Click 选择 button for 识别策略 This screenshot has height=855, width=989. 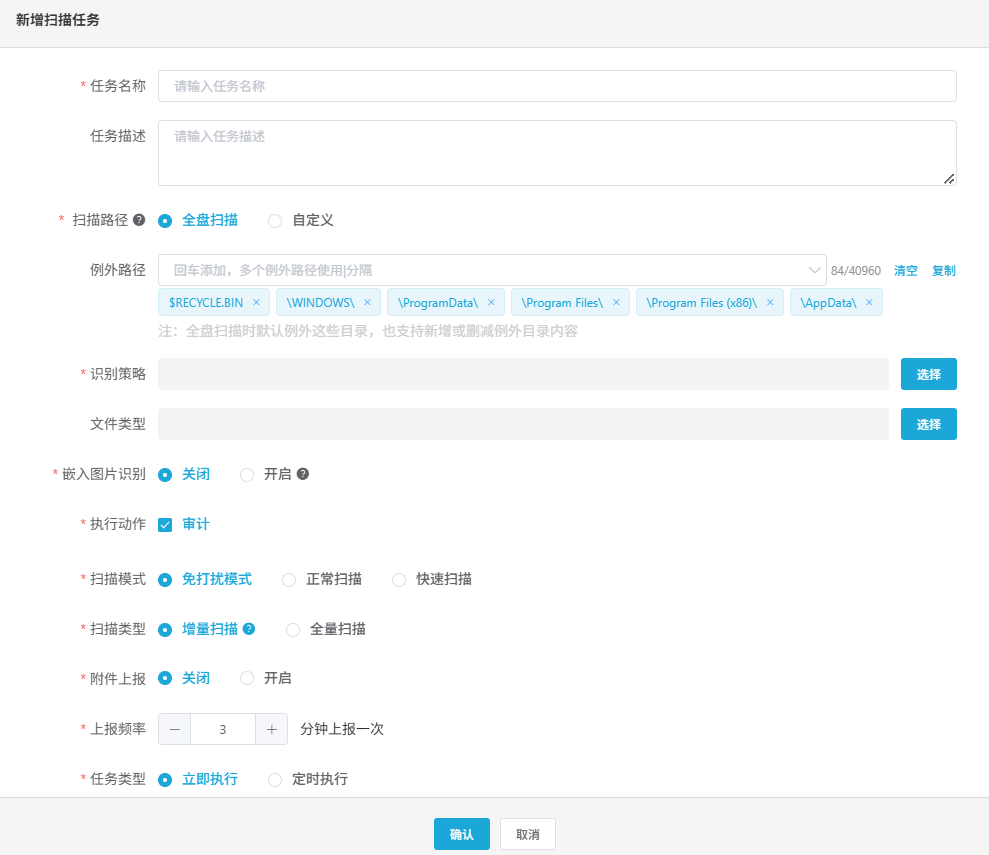(928, 374)
